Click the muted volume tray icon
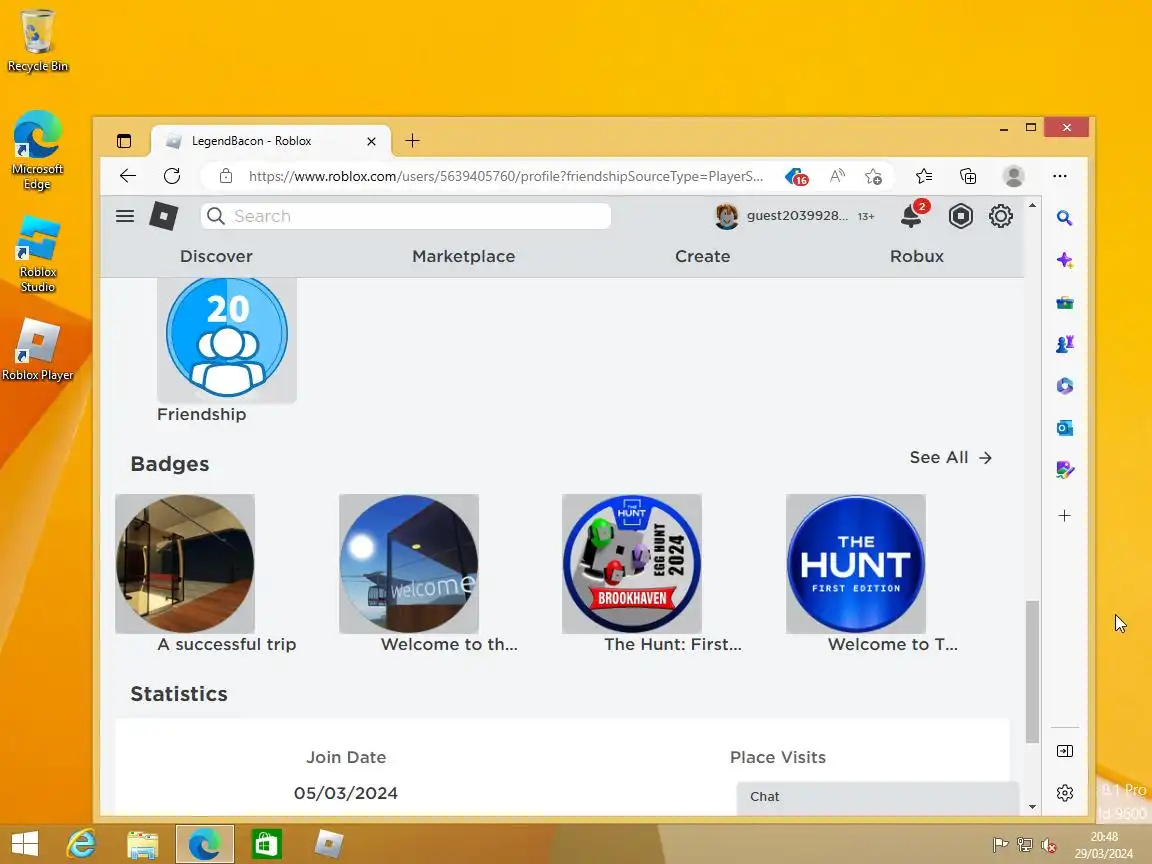This screenshot has width=1152, height=864. pyautogui.click(x=1049, y=846)
